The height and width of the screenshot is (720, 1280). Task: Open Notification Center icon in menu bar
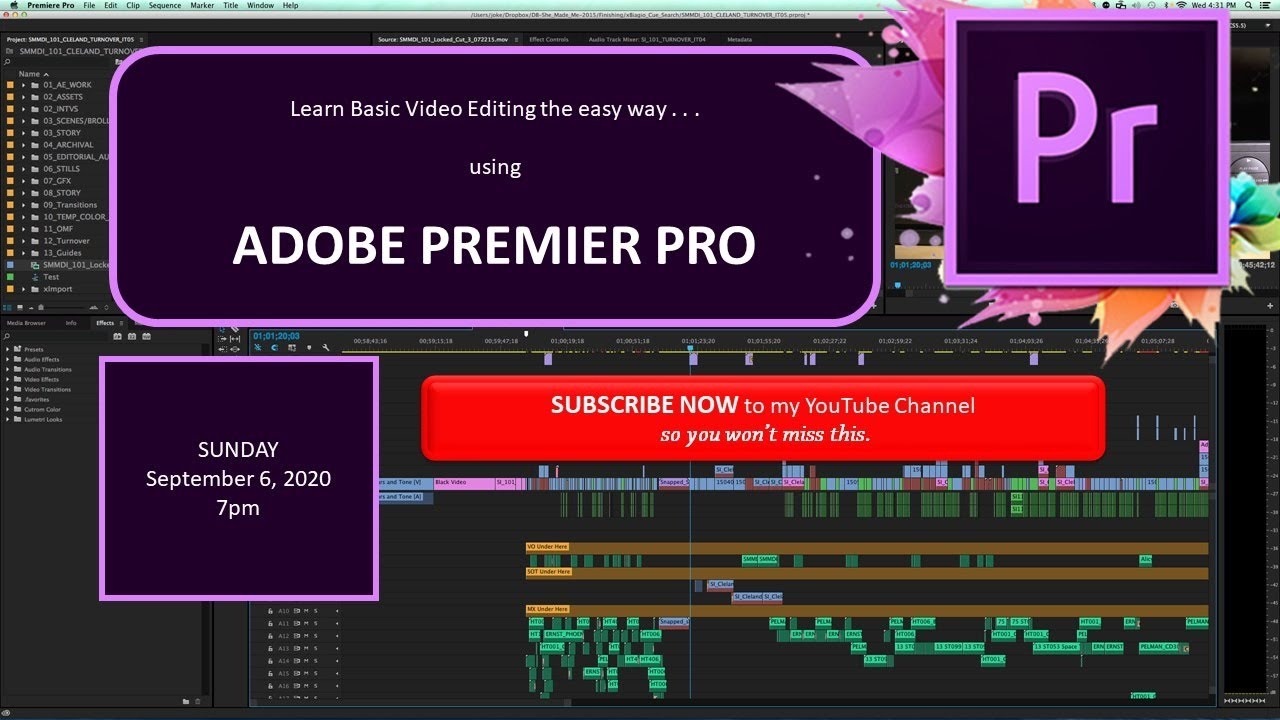pyautogui.click(x=1264, y=5)
